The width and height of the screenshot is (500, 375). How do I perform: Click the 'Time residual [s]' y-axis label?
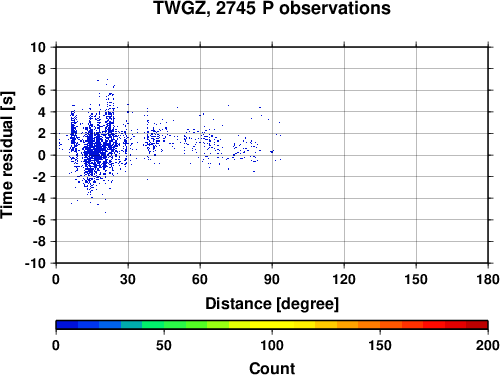click(7, 155)
